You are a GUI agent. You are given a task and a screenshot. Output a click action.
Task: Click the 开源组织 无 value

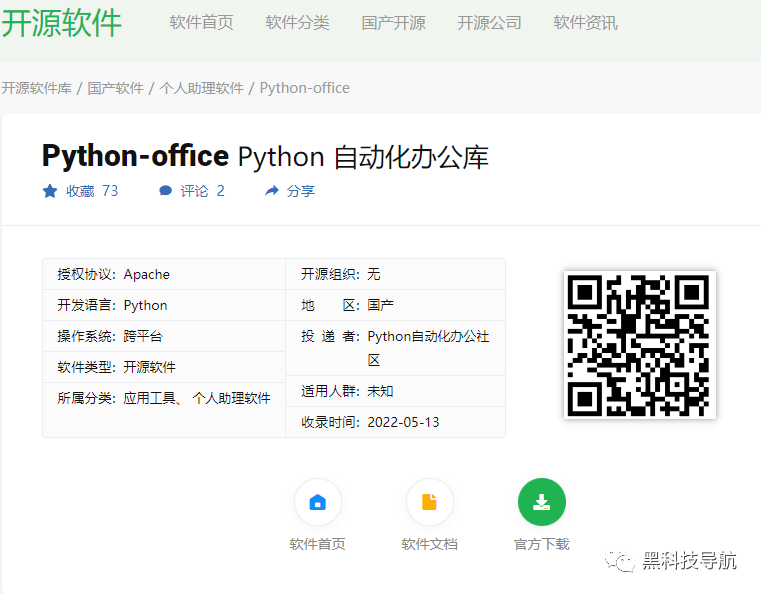pos(374,274)
